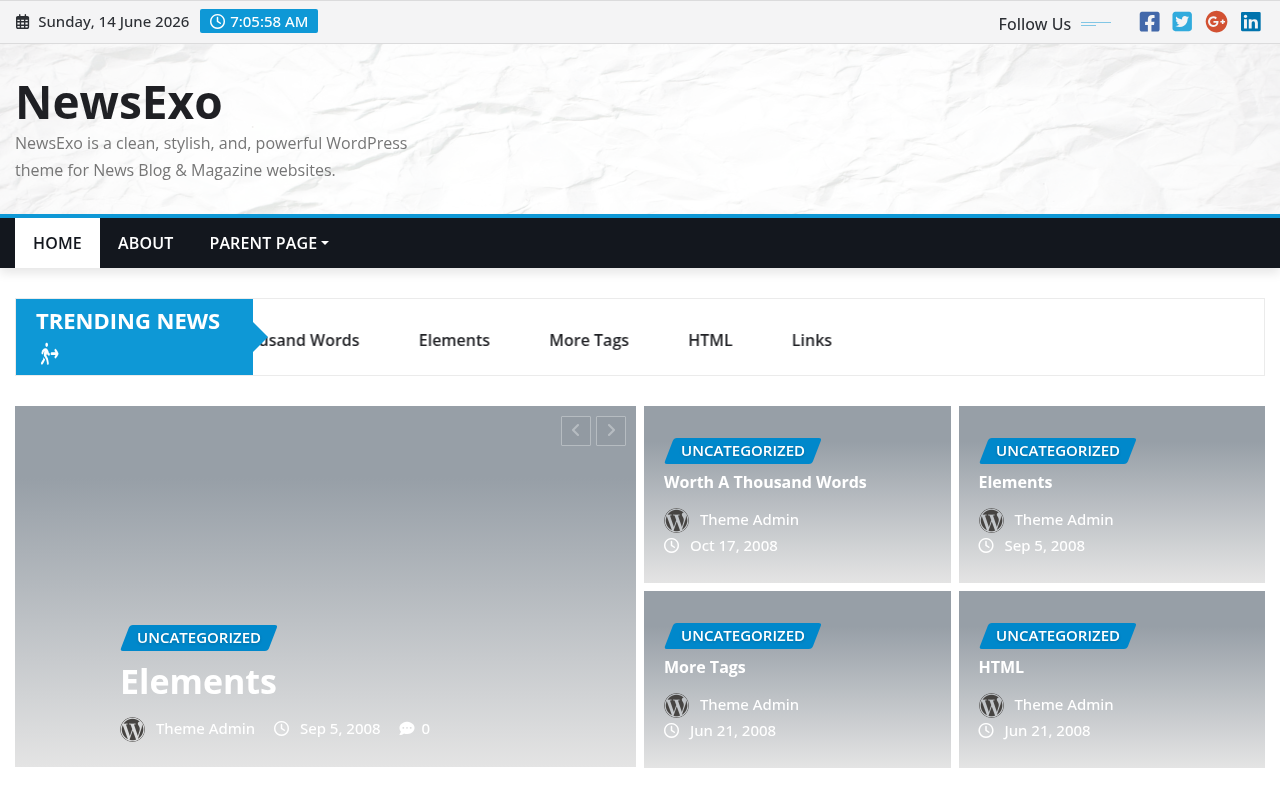Open the HTML trending news link
This screenshot has width=1280, height=800.
(x=710, y=340)
